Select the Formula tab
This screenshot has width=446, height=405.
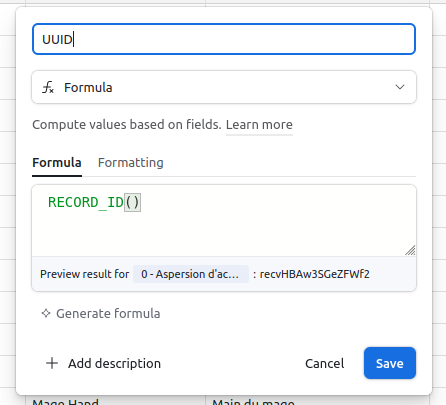point(57,163)
